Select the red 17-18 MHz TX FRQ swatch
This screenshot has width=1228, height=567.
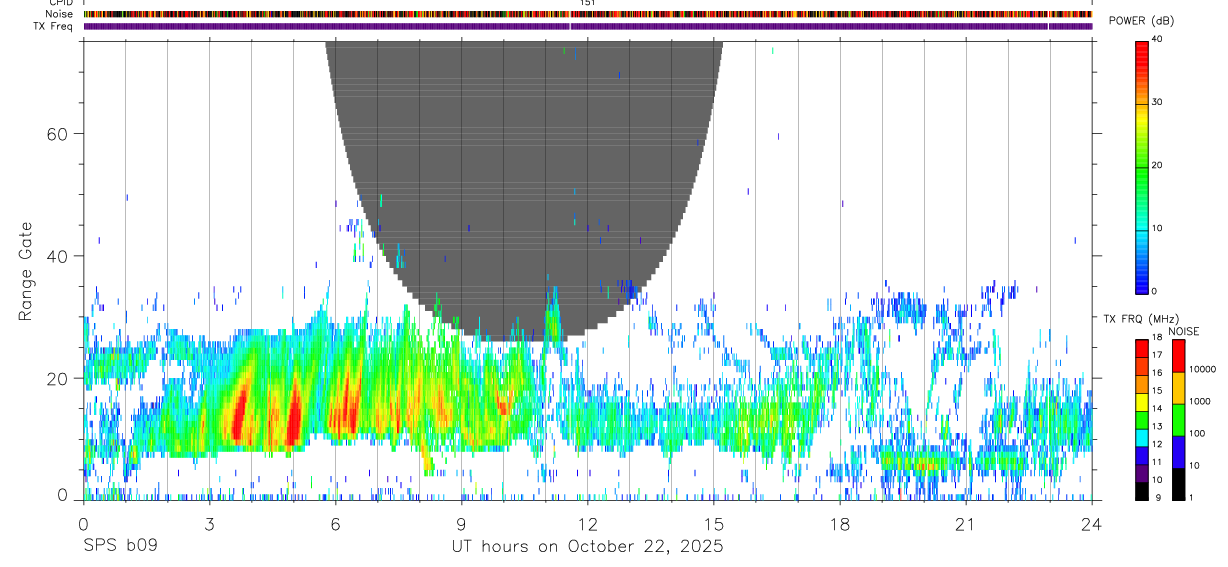click(1141, 348)
